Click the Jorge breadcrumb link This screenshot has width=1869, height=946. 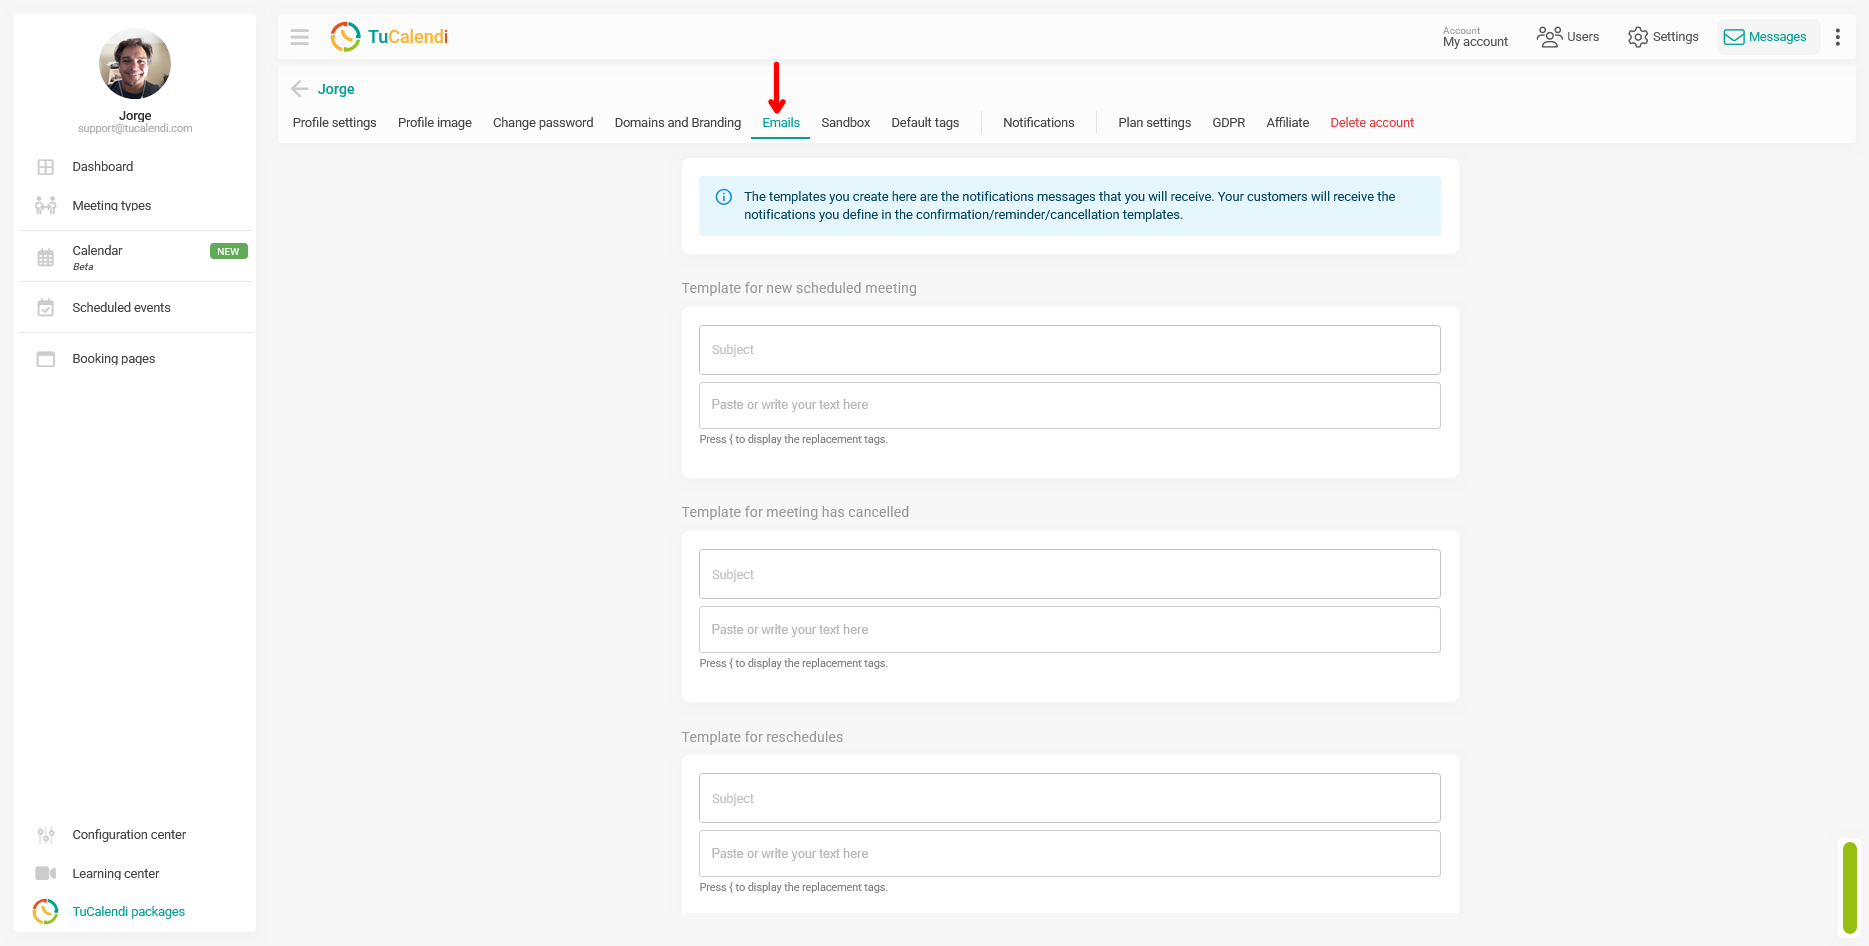point(336,89)
